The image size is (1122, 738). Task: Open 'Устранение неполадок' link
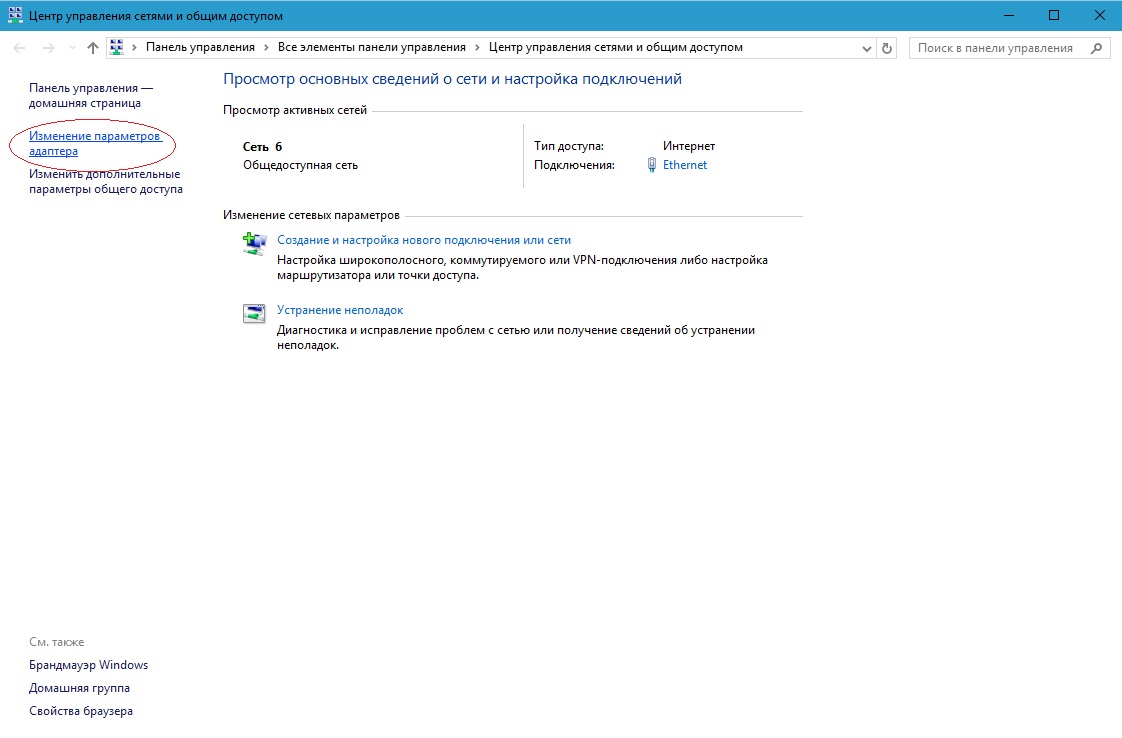coord(339,310)
